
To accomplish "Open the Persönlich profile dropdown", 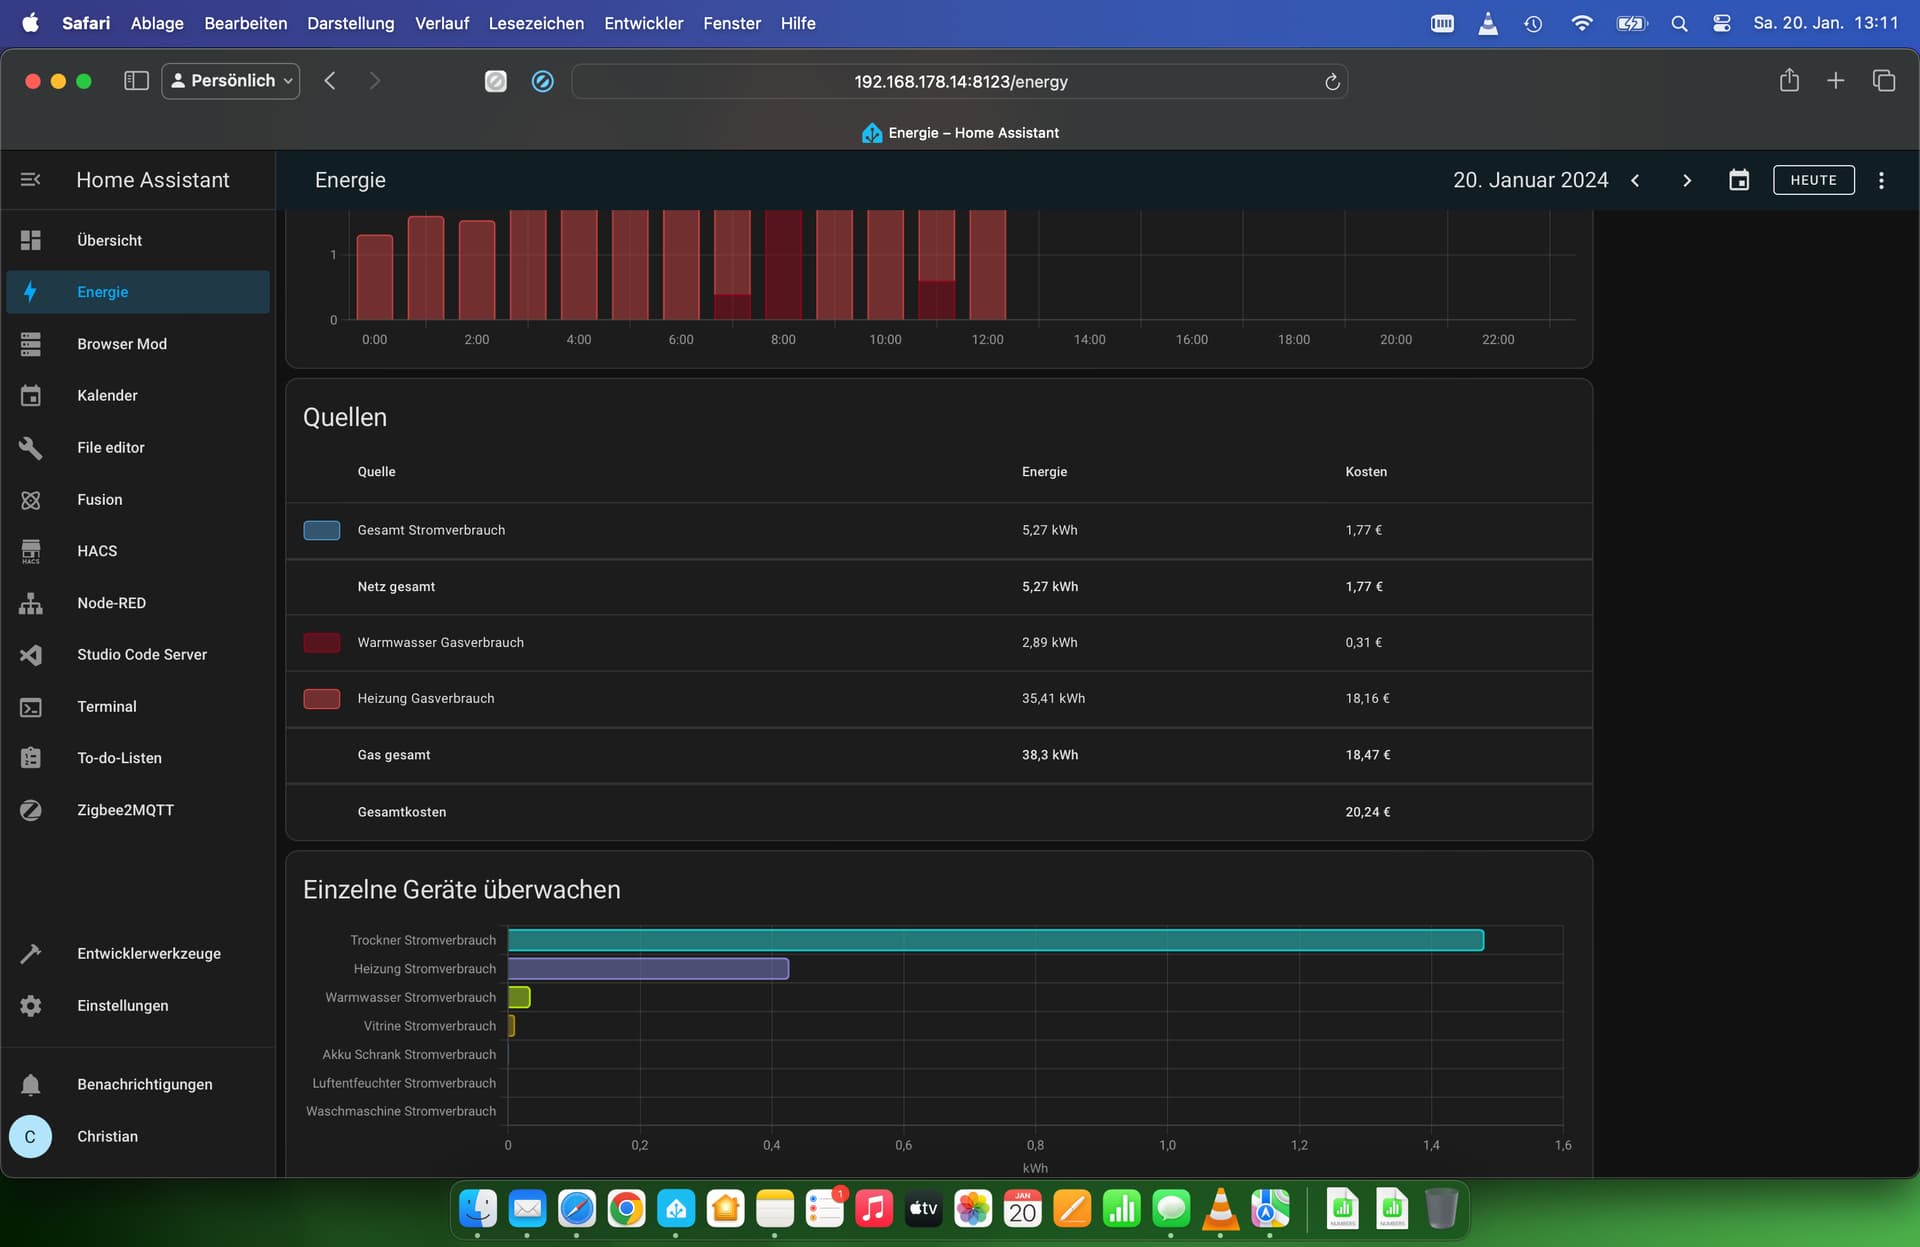I will click(231, 81).
